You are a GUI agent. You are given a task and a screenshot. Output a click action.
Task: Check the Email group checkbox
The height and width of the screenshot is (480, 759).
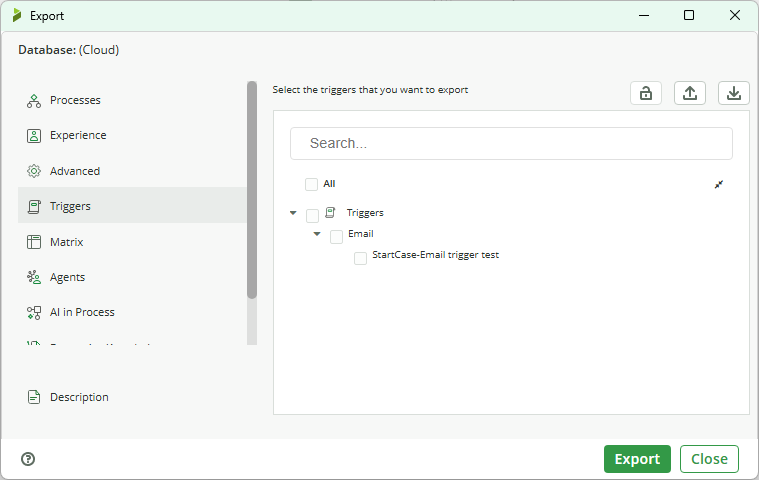tap(336, 237)
